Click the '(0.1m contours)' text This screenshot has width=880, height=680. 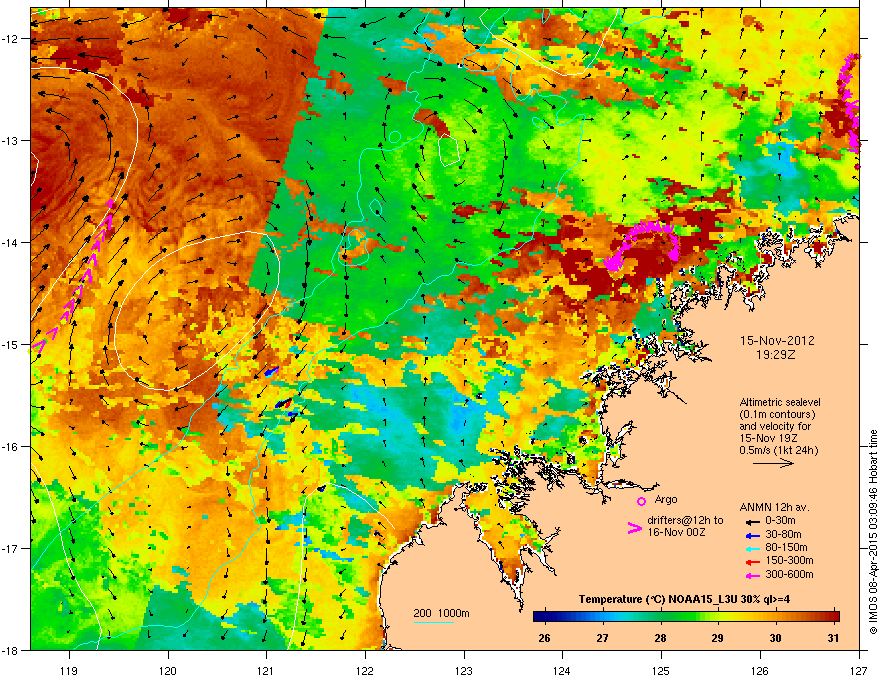click(777, 415)
